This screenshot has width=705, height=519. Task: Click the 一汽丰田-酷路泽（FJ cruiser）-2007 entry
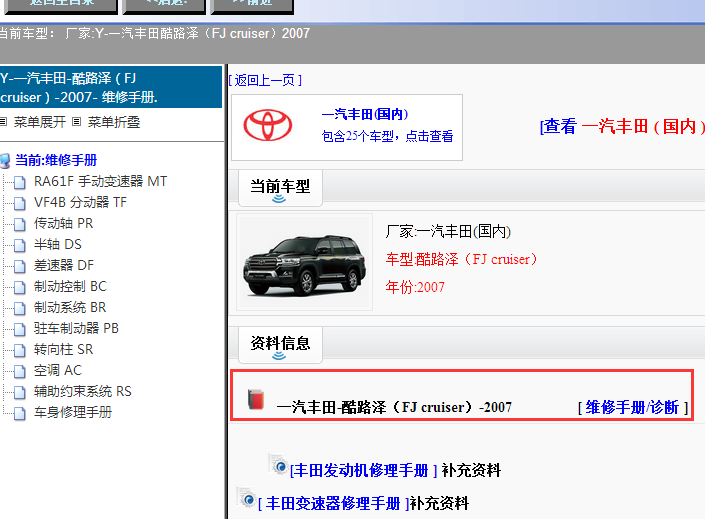coord(394,407)
